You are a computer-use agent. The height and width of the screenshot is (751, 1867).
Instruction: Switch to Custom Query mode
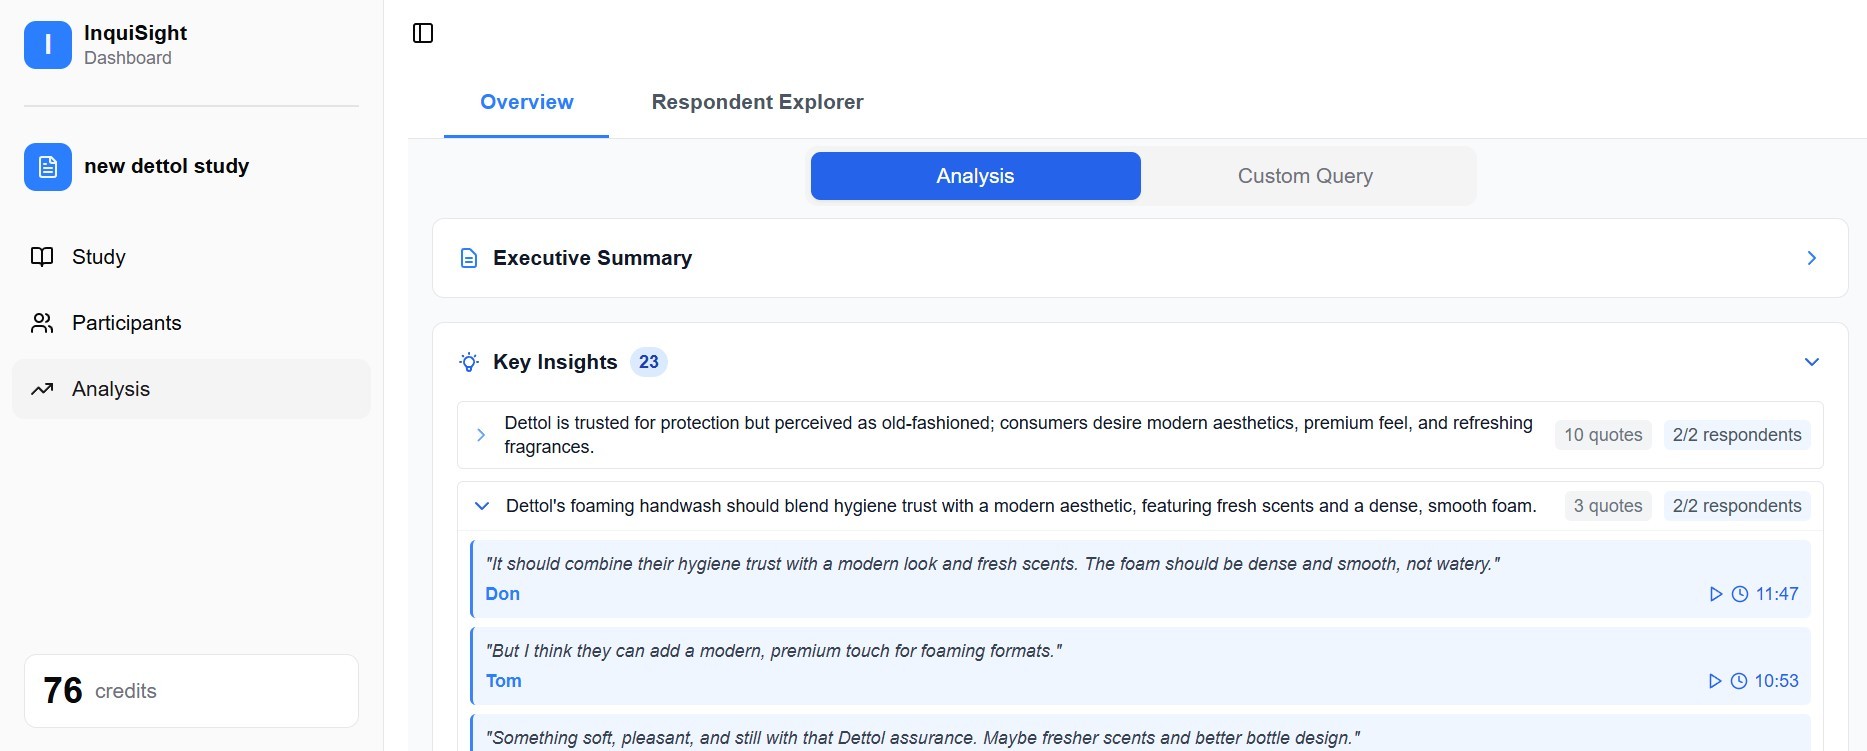(1305, 176)
